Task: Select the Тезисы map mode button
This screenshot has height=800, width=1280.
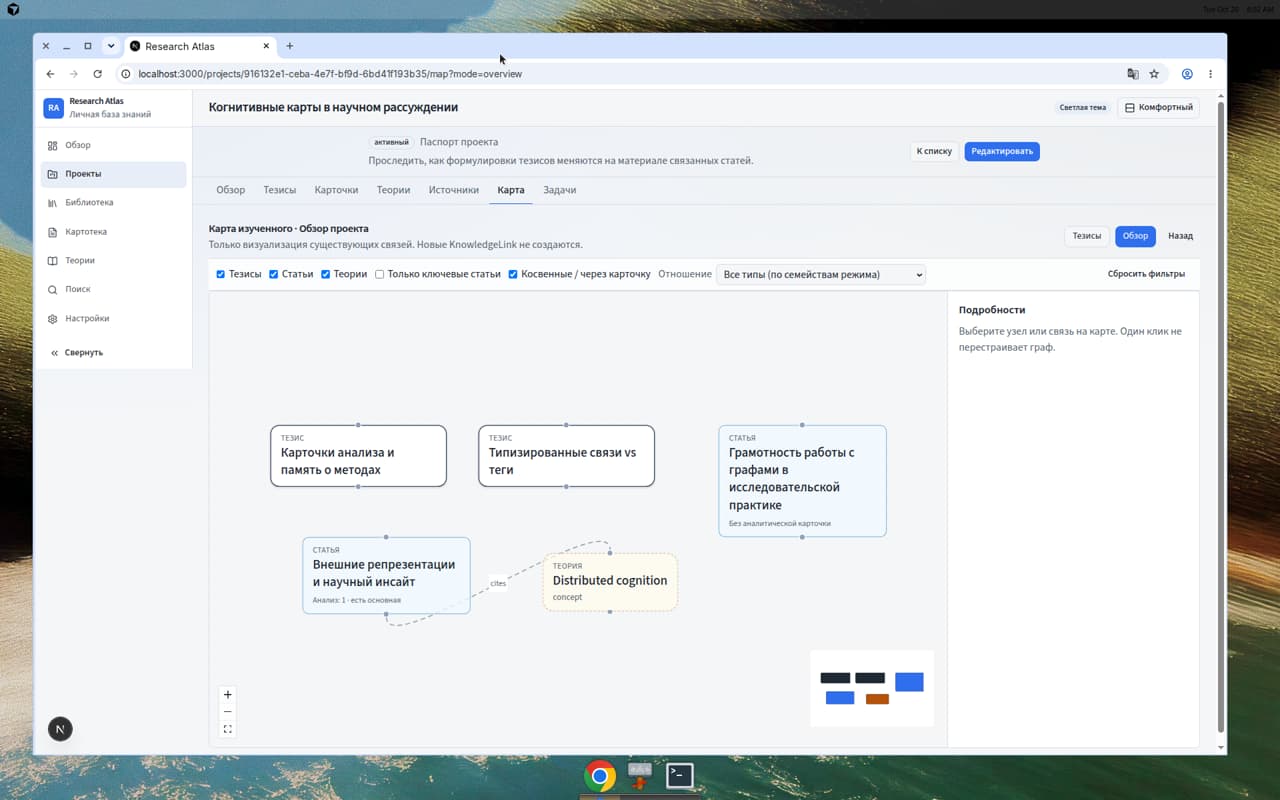Action: (x=1087, y=236)
